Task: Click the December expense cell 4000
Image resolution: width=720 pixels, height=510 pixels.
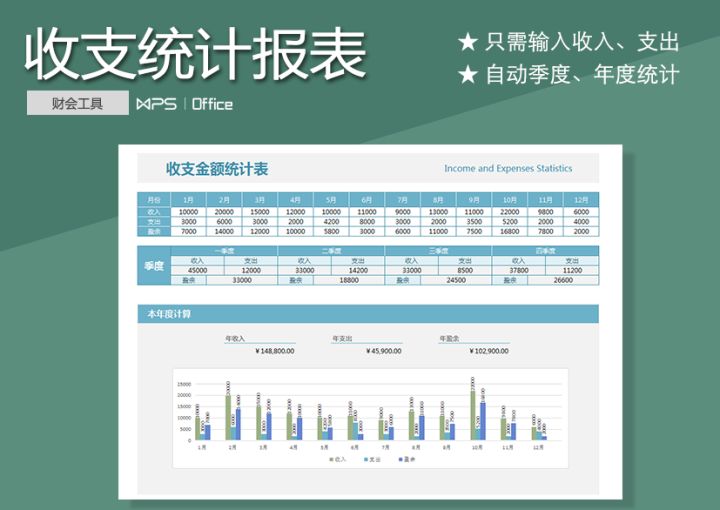Action: 581,221
